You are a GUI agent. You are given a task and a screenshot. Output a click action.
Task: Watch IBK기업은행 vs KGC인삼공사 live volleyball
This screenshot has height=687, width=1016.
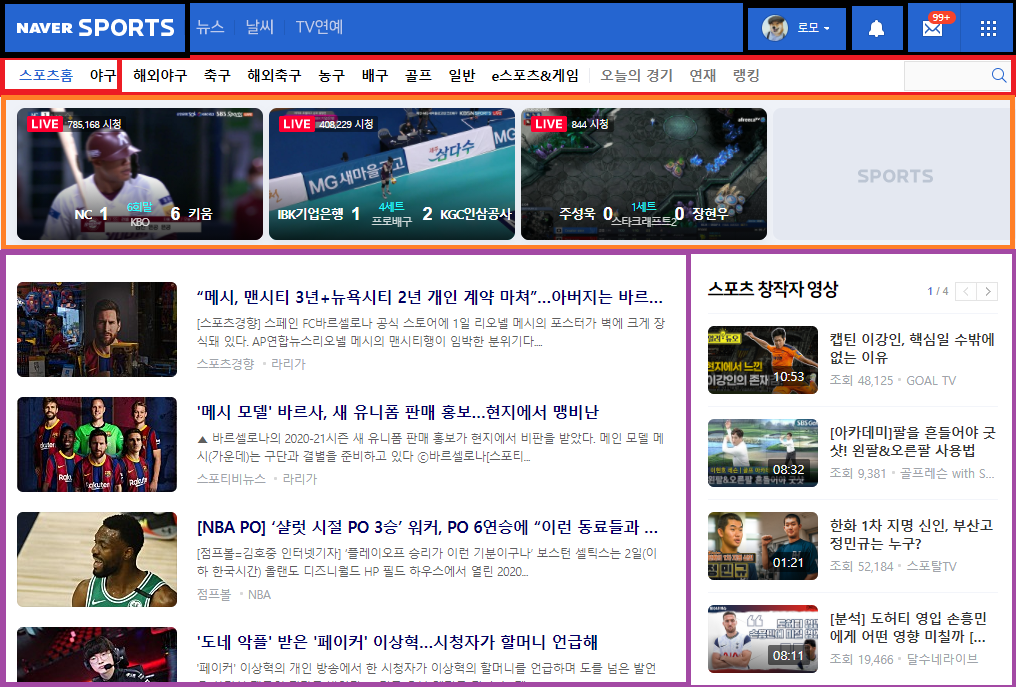pos(392,174)
